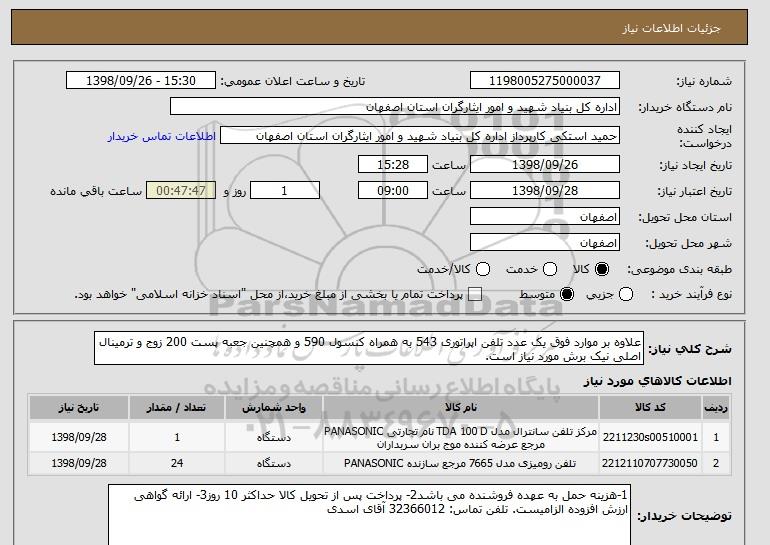
Task: Select the متوسط purchase type radio
Action: [x=567, y=294]
